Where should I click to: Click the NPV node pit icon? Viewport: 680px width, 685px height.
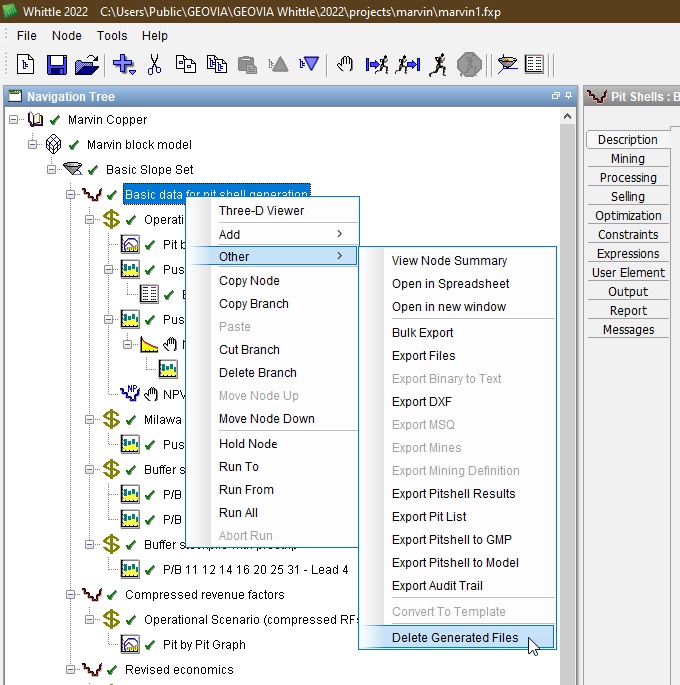click(130, 393)
